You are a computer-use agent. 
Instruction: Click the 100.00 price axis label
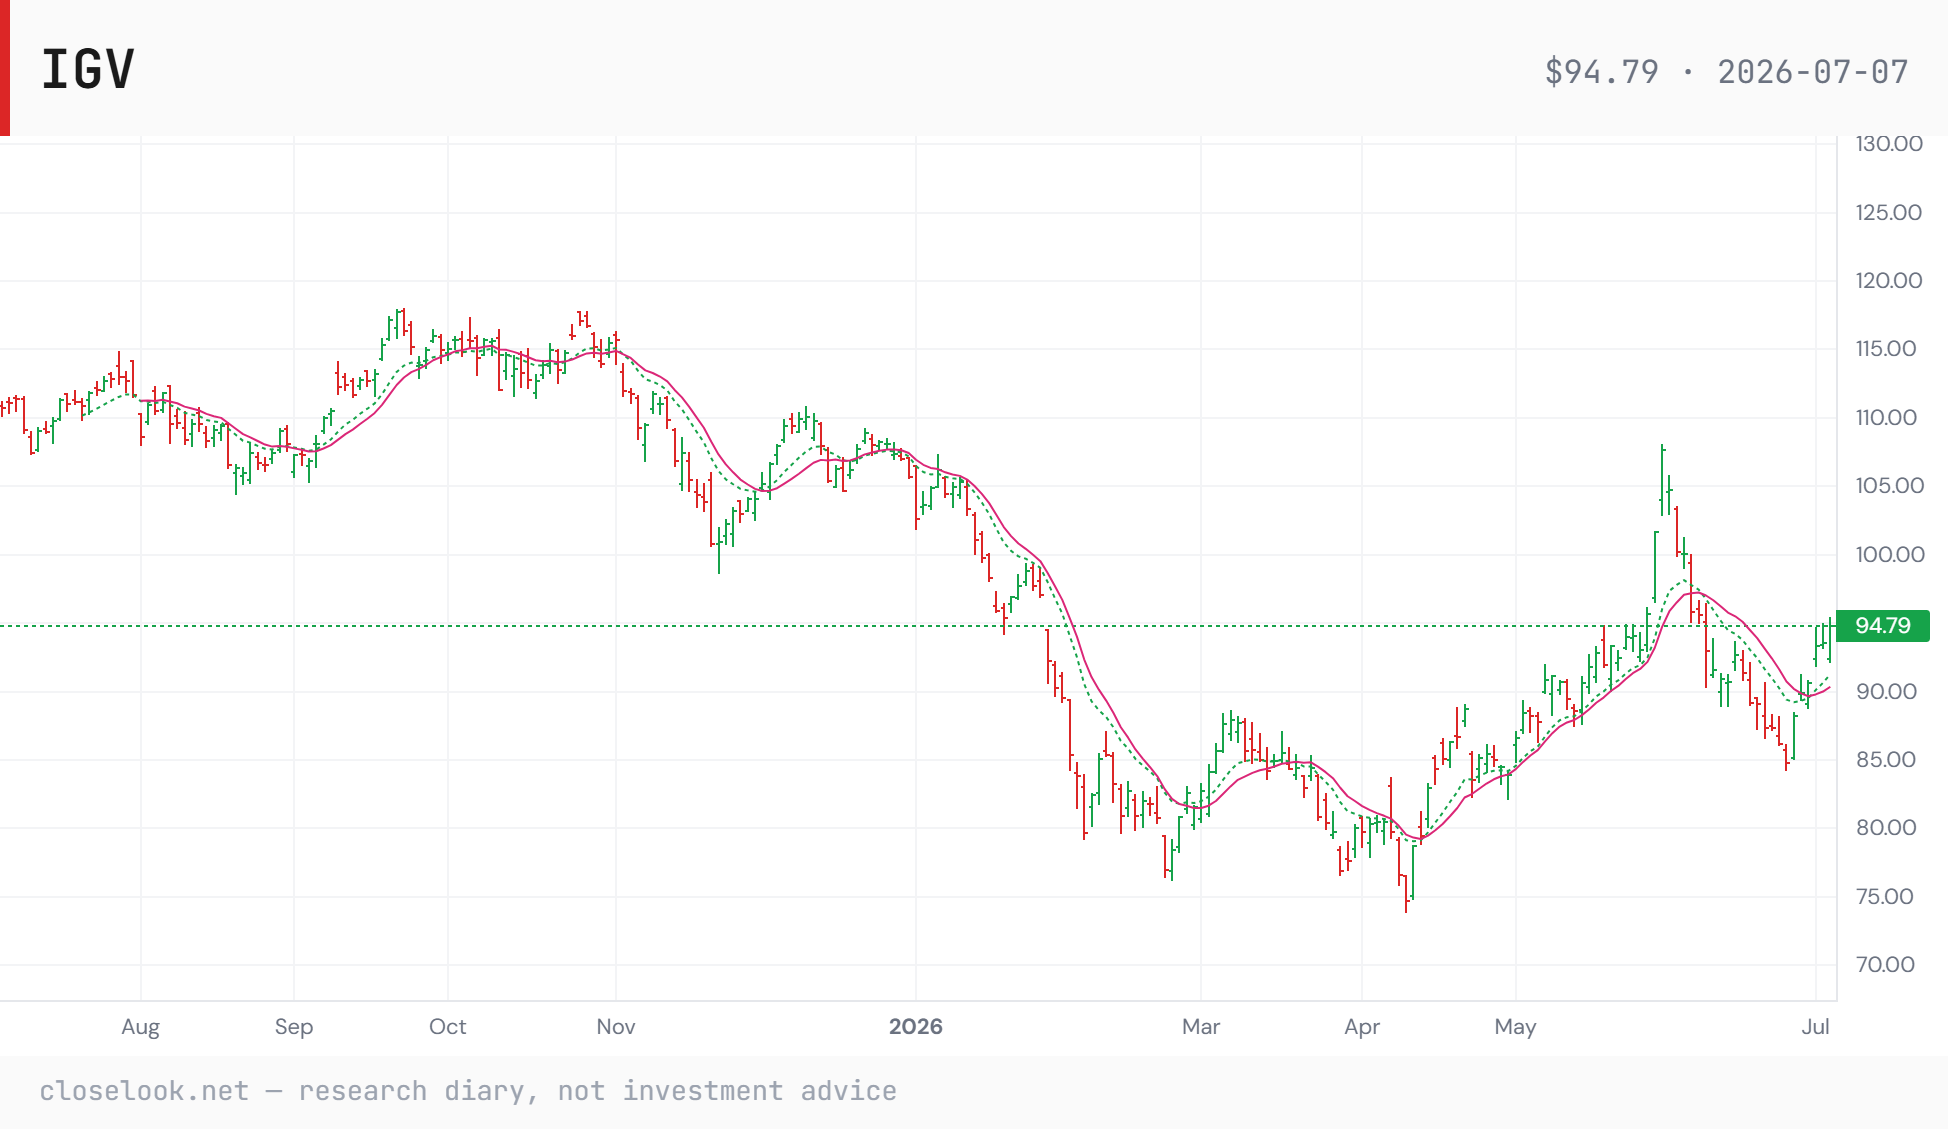1890,555
